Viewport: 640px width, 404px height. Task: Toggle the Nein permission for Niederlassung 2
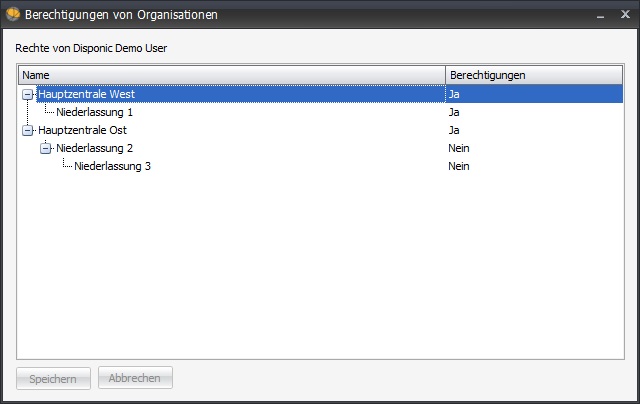[459, 148]
